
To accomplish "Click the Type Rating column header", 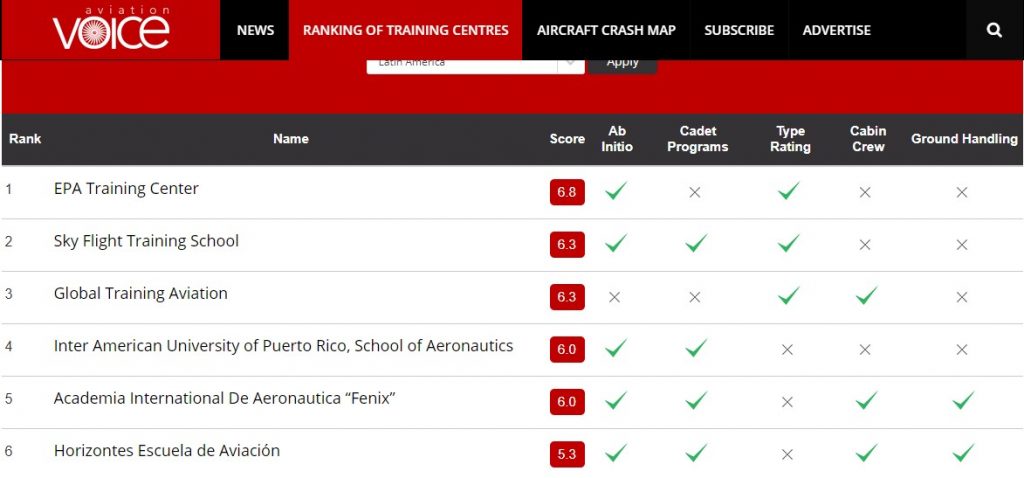I will (x=790, y=138).
